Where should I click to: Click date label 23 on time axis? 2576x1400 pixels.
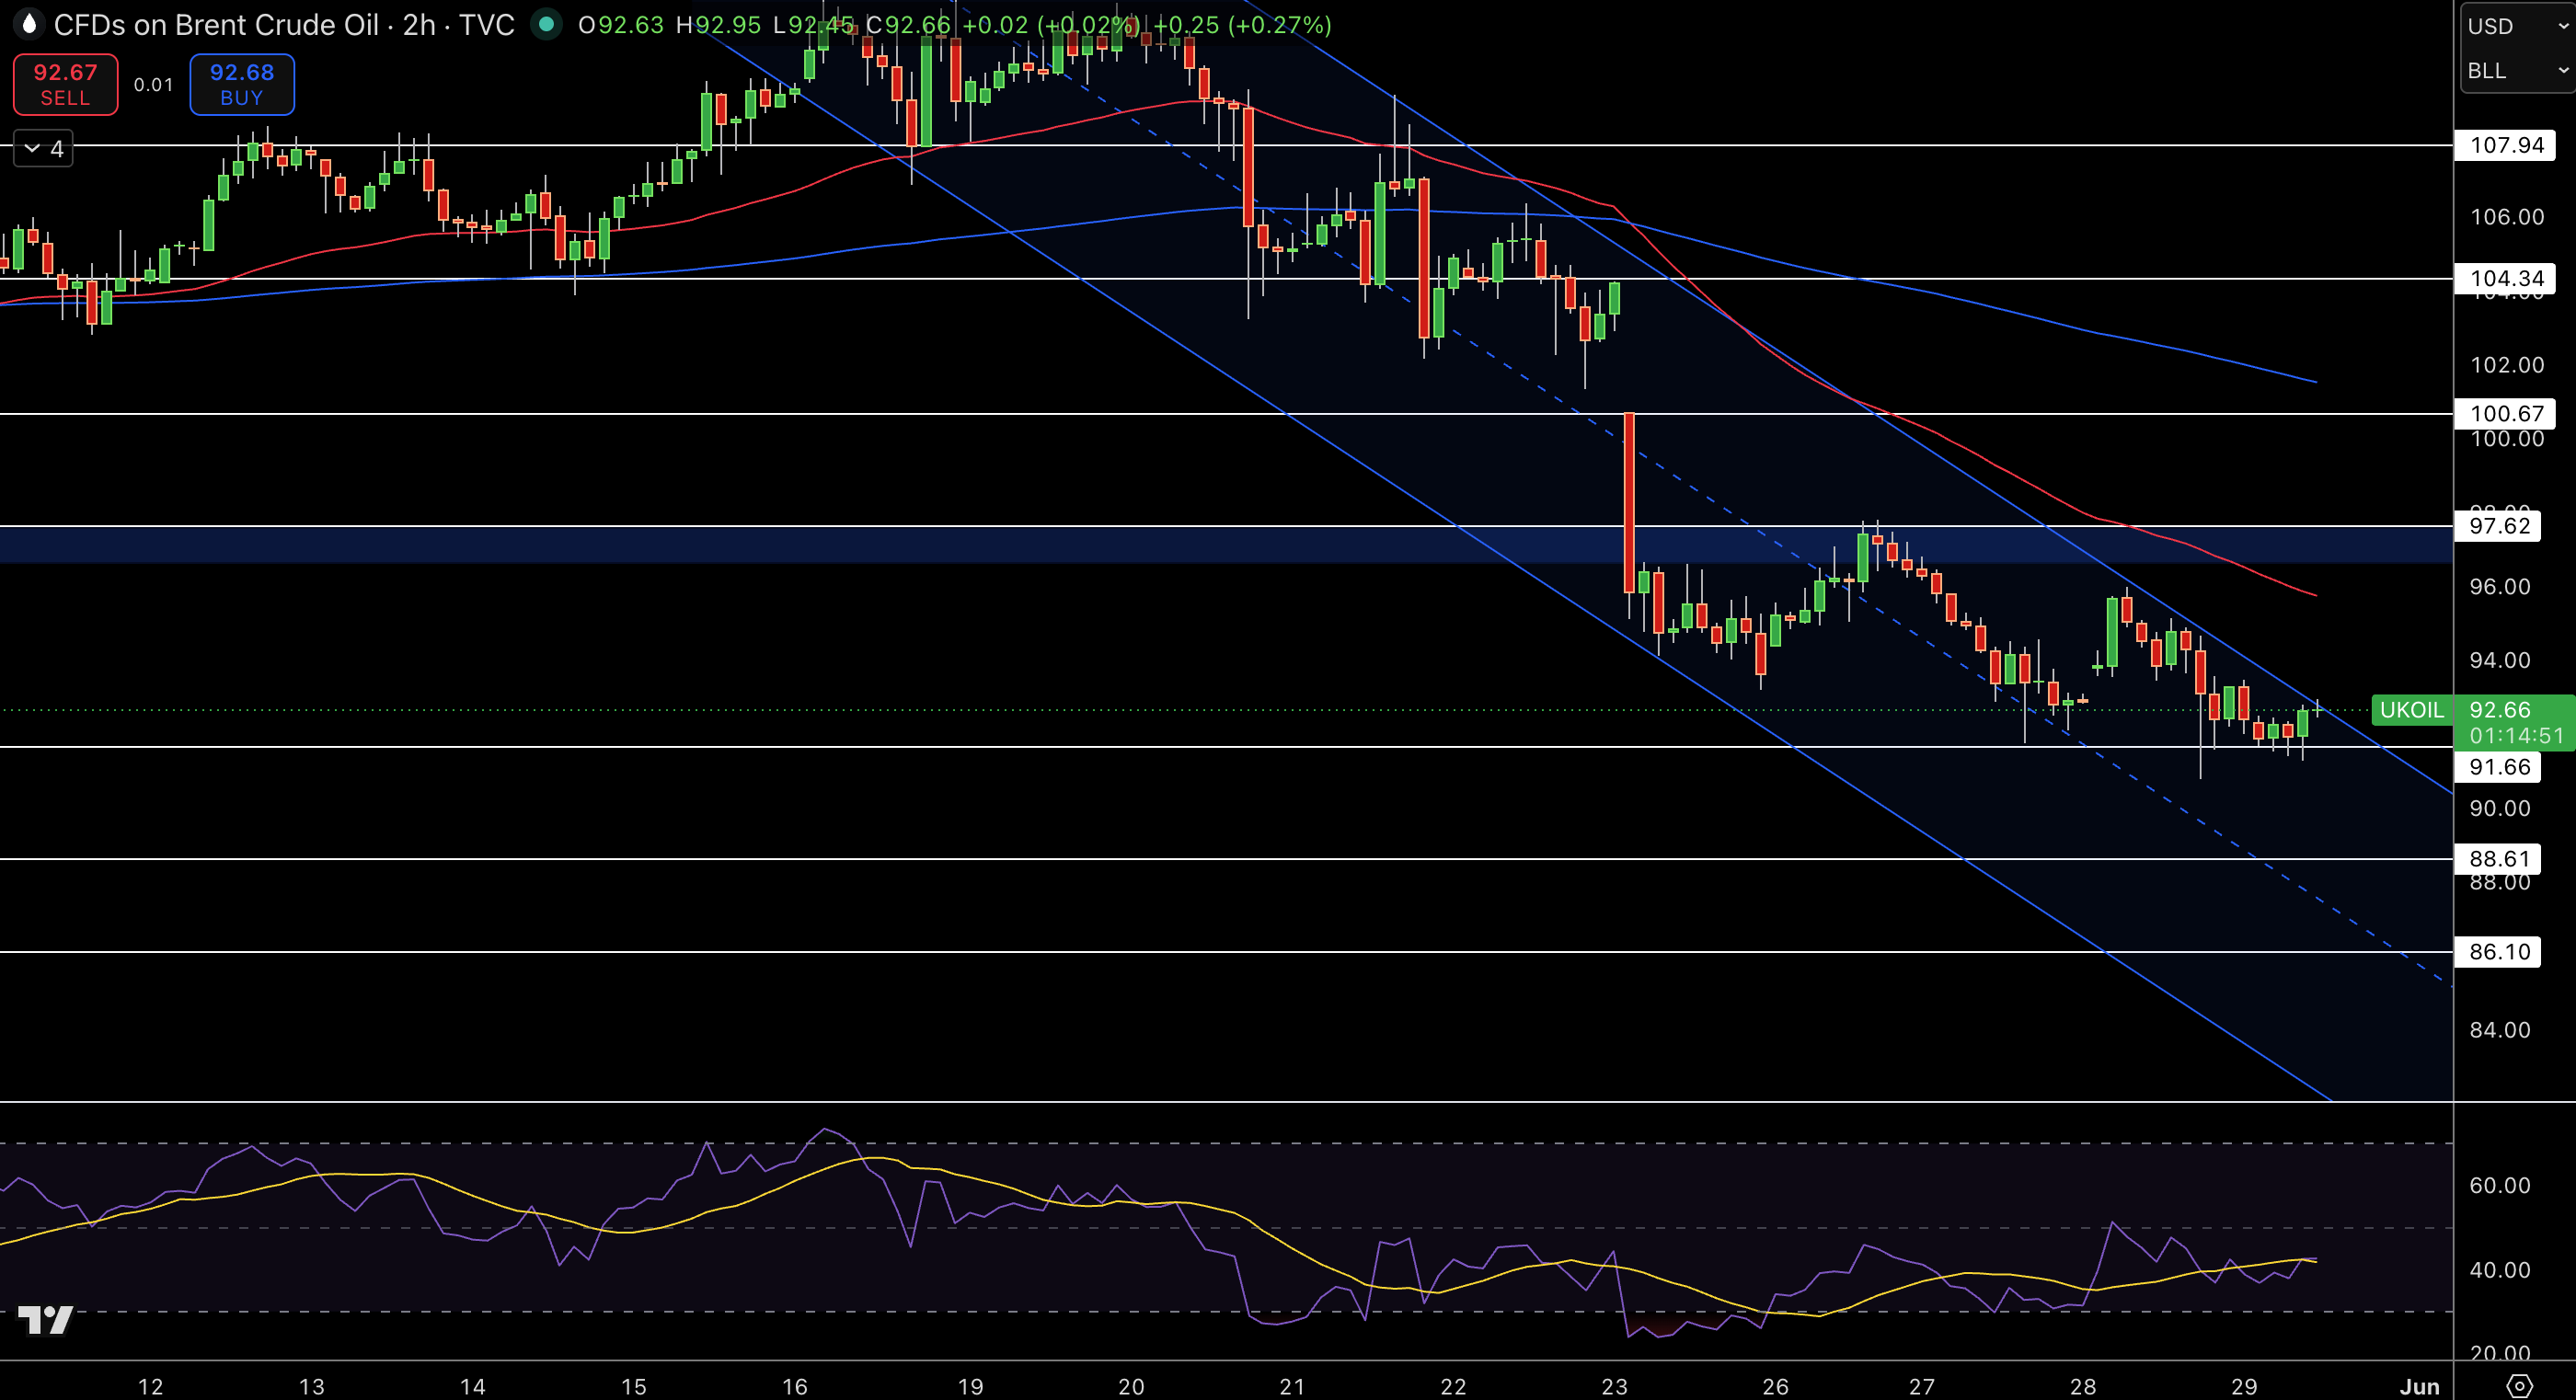1614,1386
